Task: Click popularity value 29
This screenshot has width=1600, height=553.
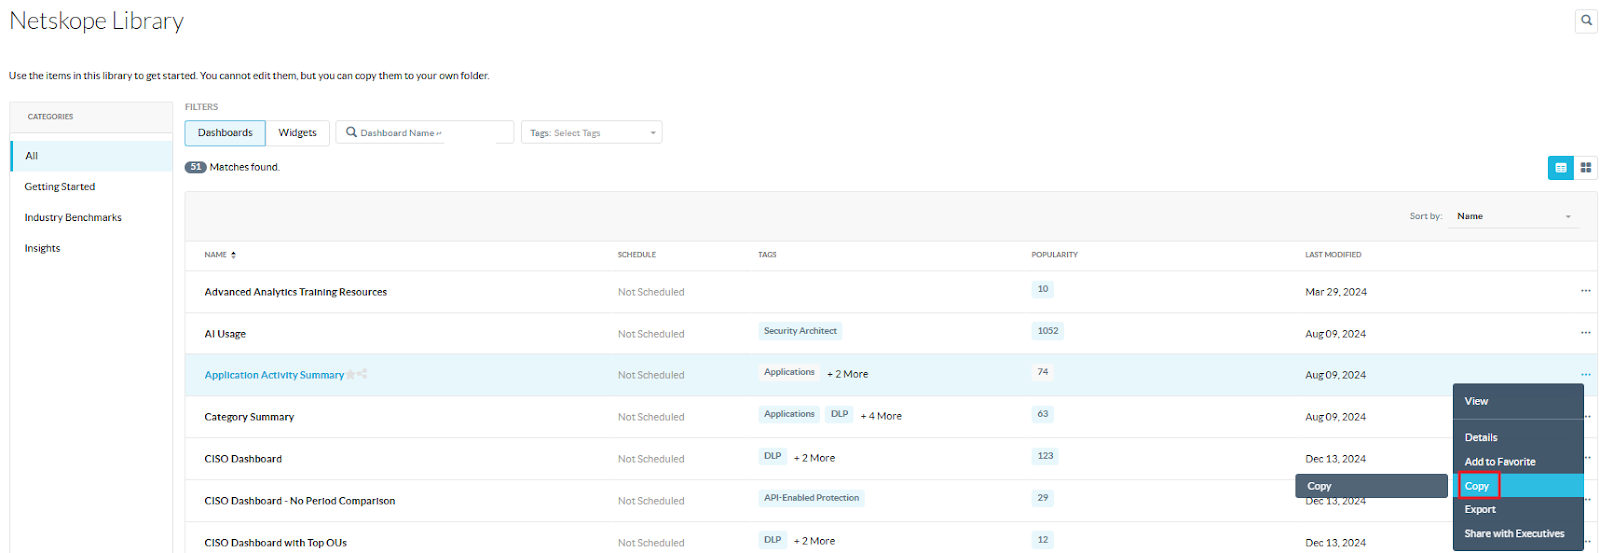Action: (x=1043, y=498)
